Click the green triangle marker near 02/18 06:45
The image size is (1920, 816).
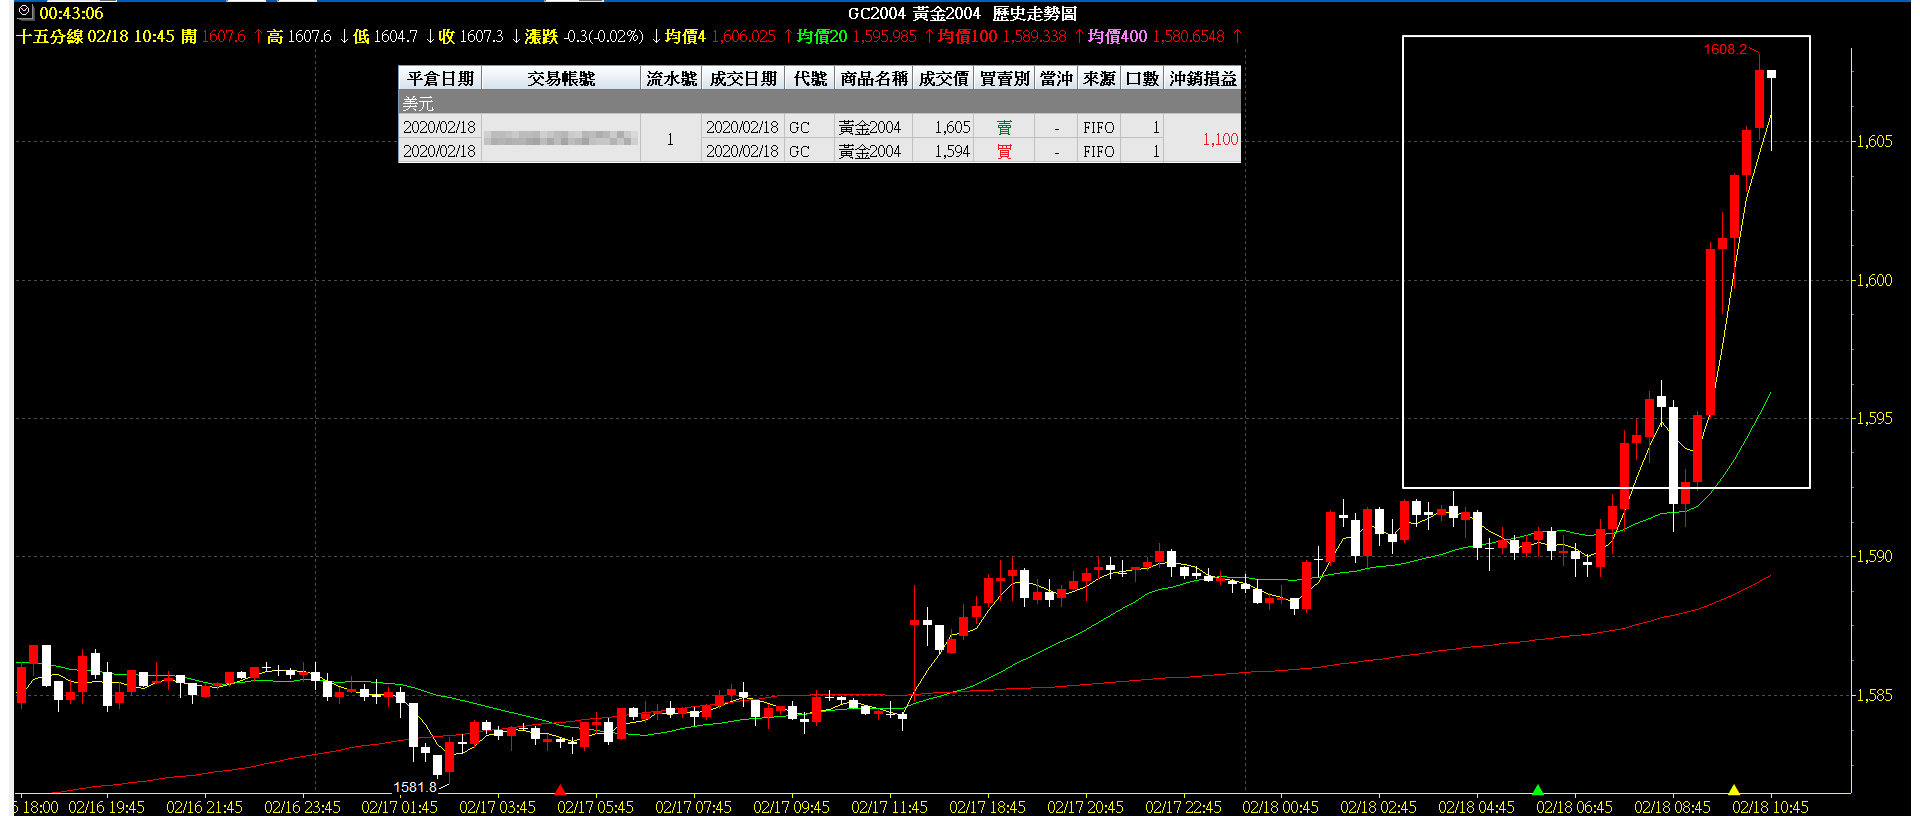[x=1538, y=790]
